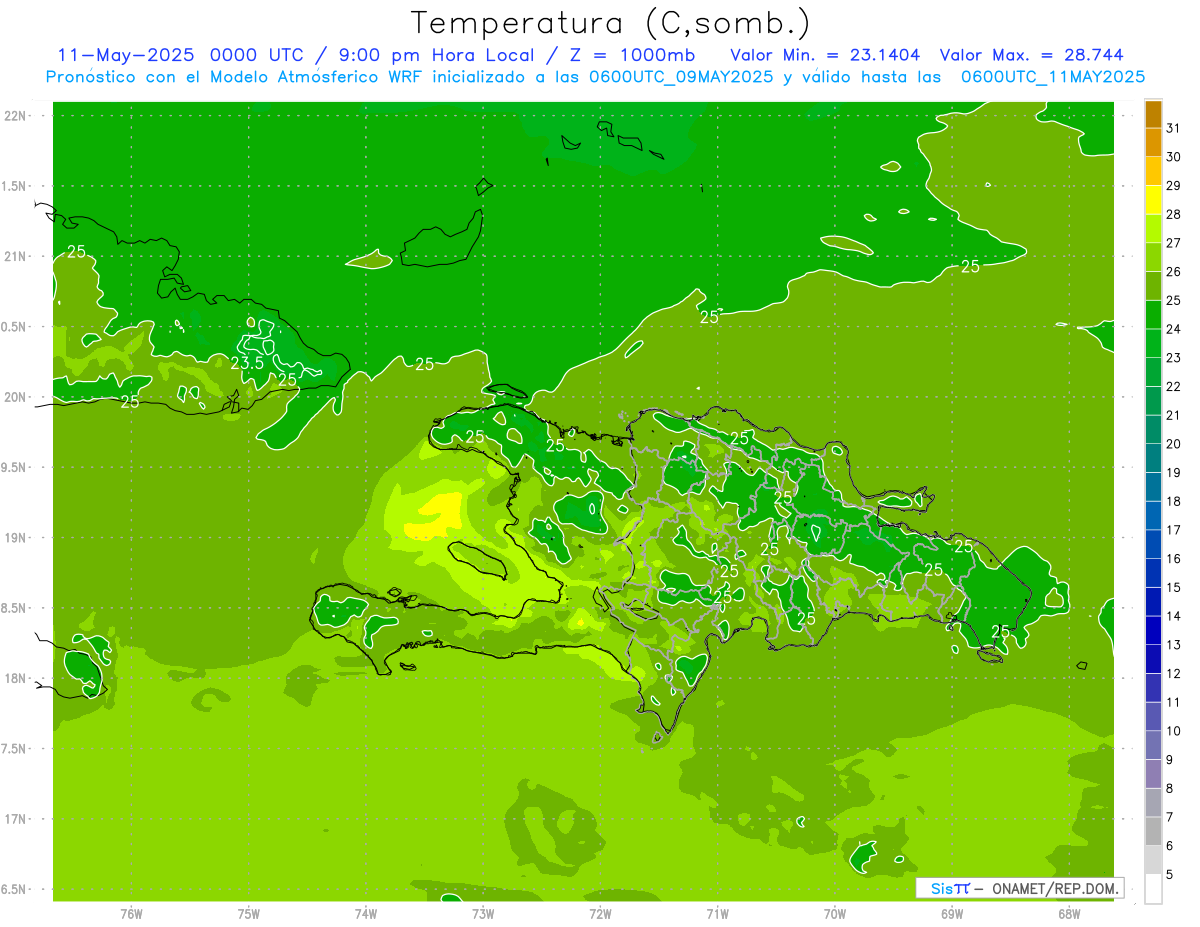Click the color scale label '18'
This screenshot has width=1200, height=927.
tap(1174, 501)
